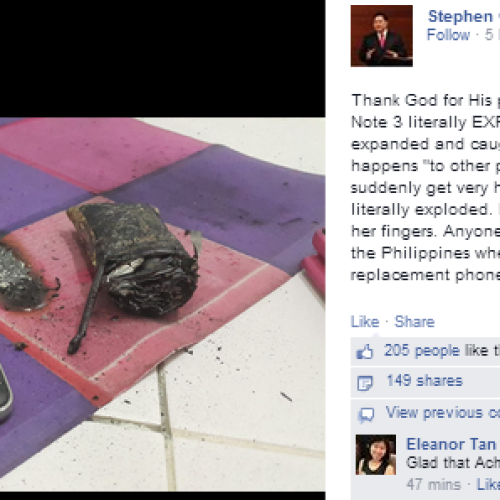Click the thumbs-up likes icon
Image resolution: width=500 pixels, height=500 pixels.
(364, 351)
